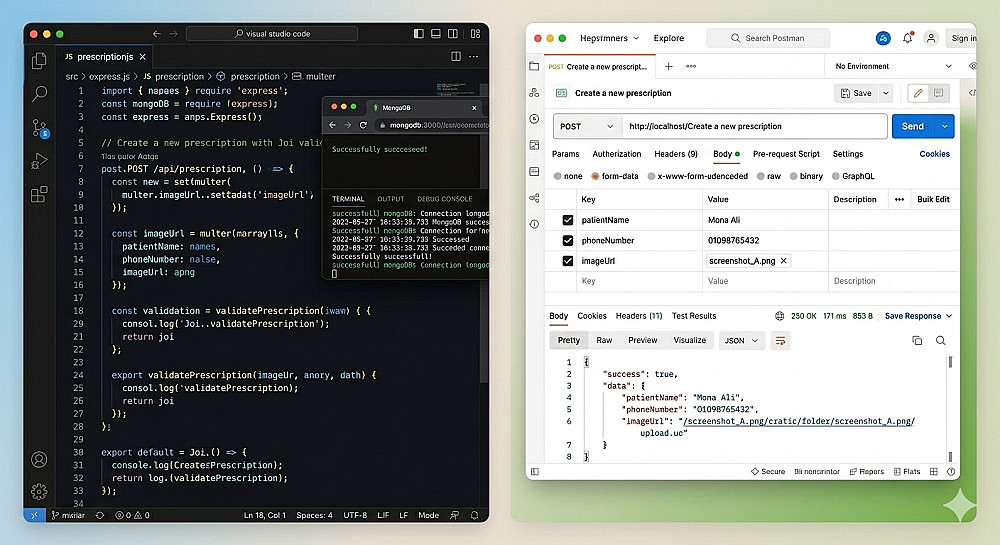Copy the response body in Postman
Screen dimensions: 1000x545
click(x=917, y=340)
